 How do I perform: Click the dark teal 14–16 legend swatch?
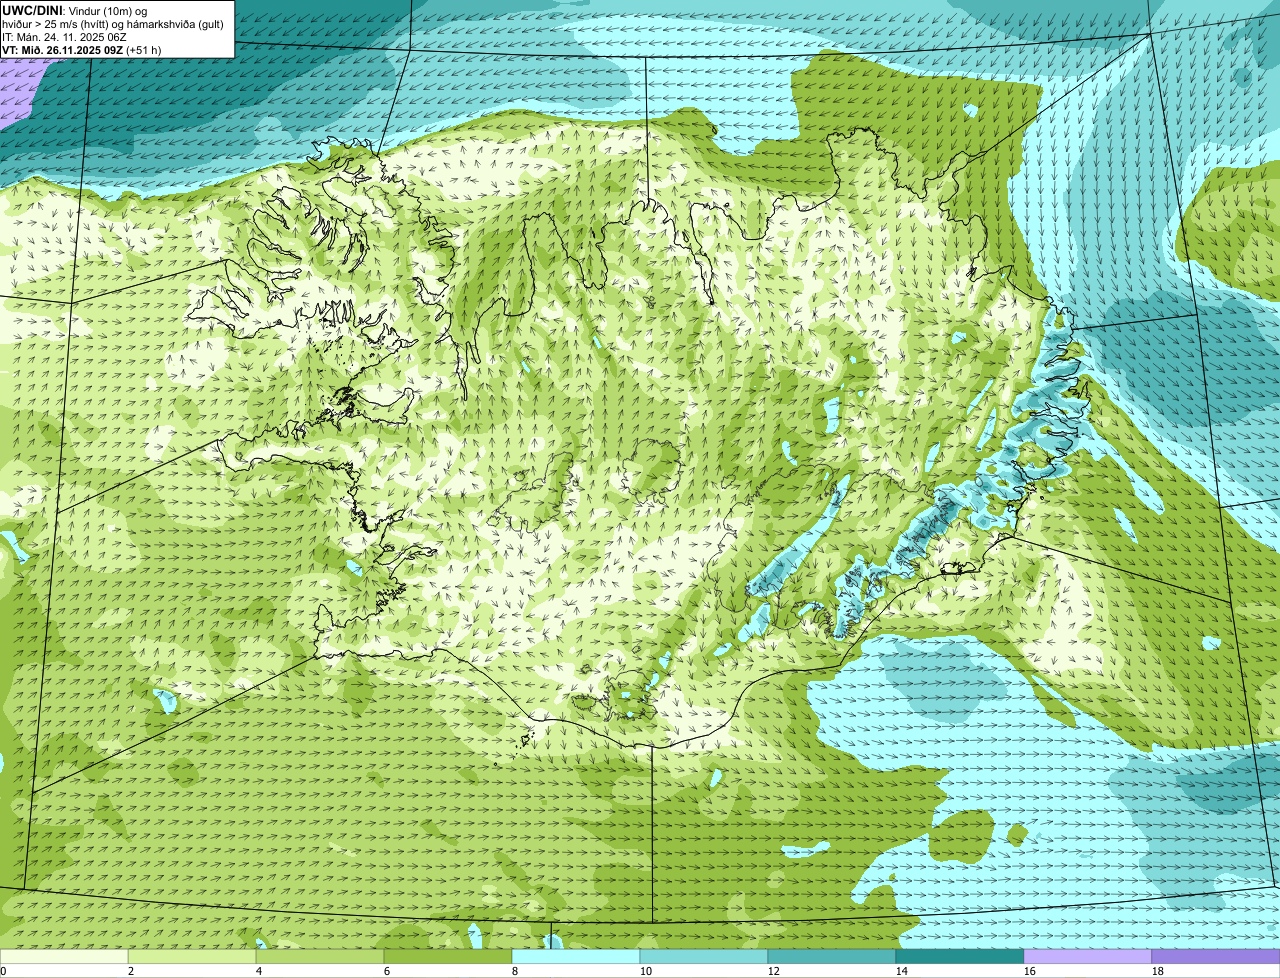coord(960,956)
